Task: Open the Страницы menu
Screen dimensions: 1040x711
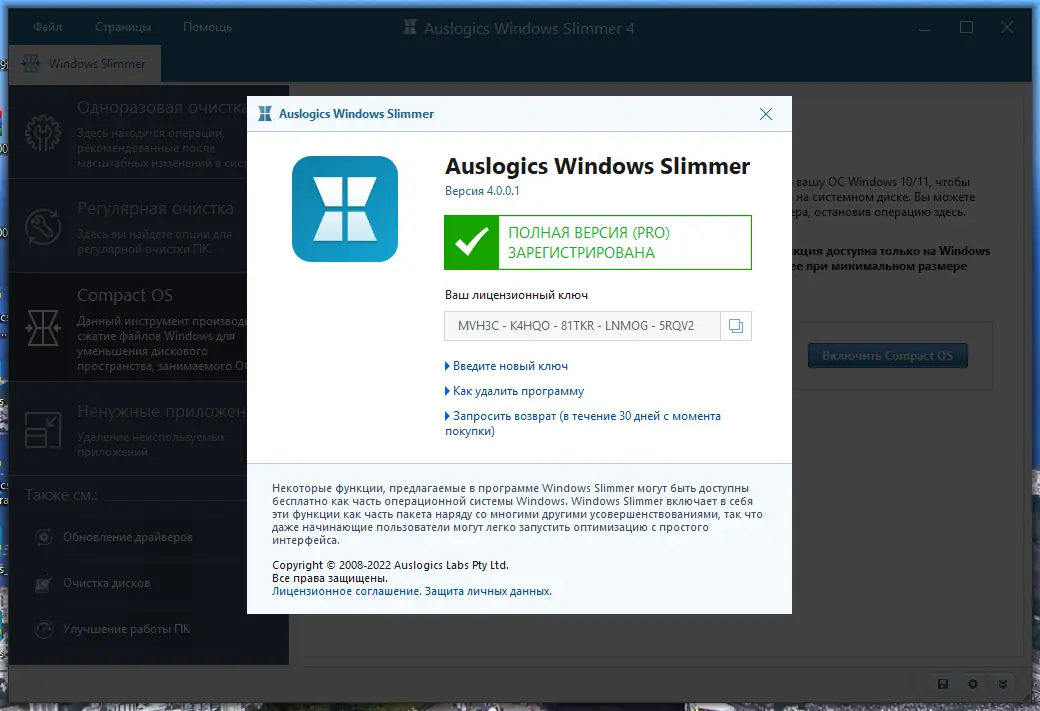Action: click(x=123, y=27)
